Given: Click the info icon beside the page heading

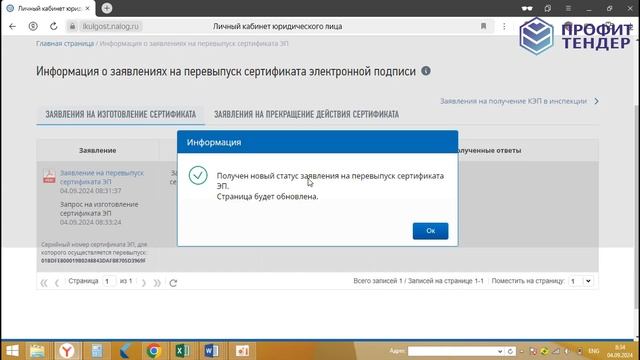Looking at the screenshot, I should pos(426,71).
